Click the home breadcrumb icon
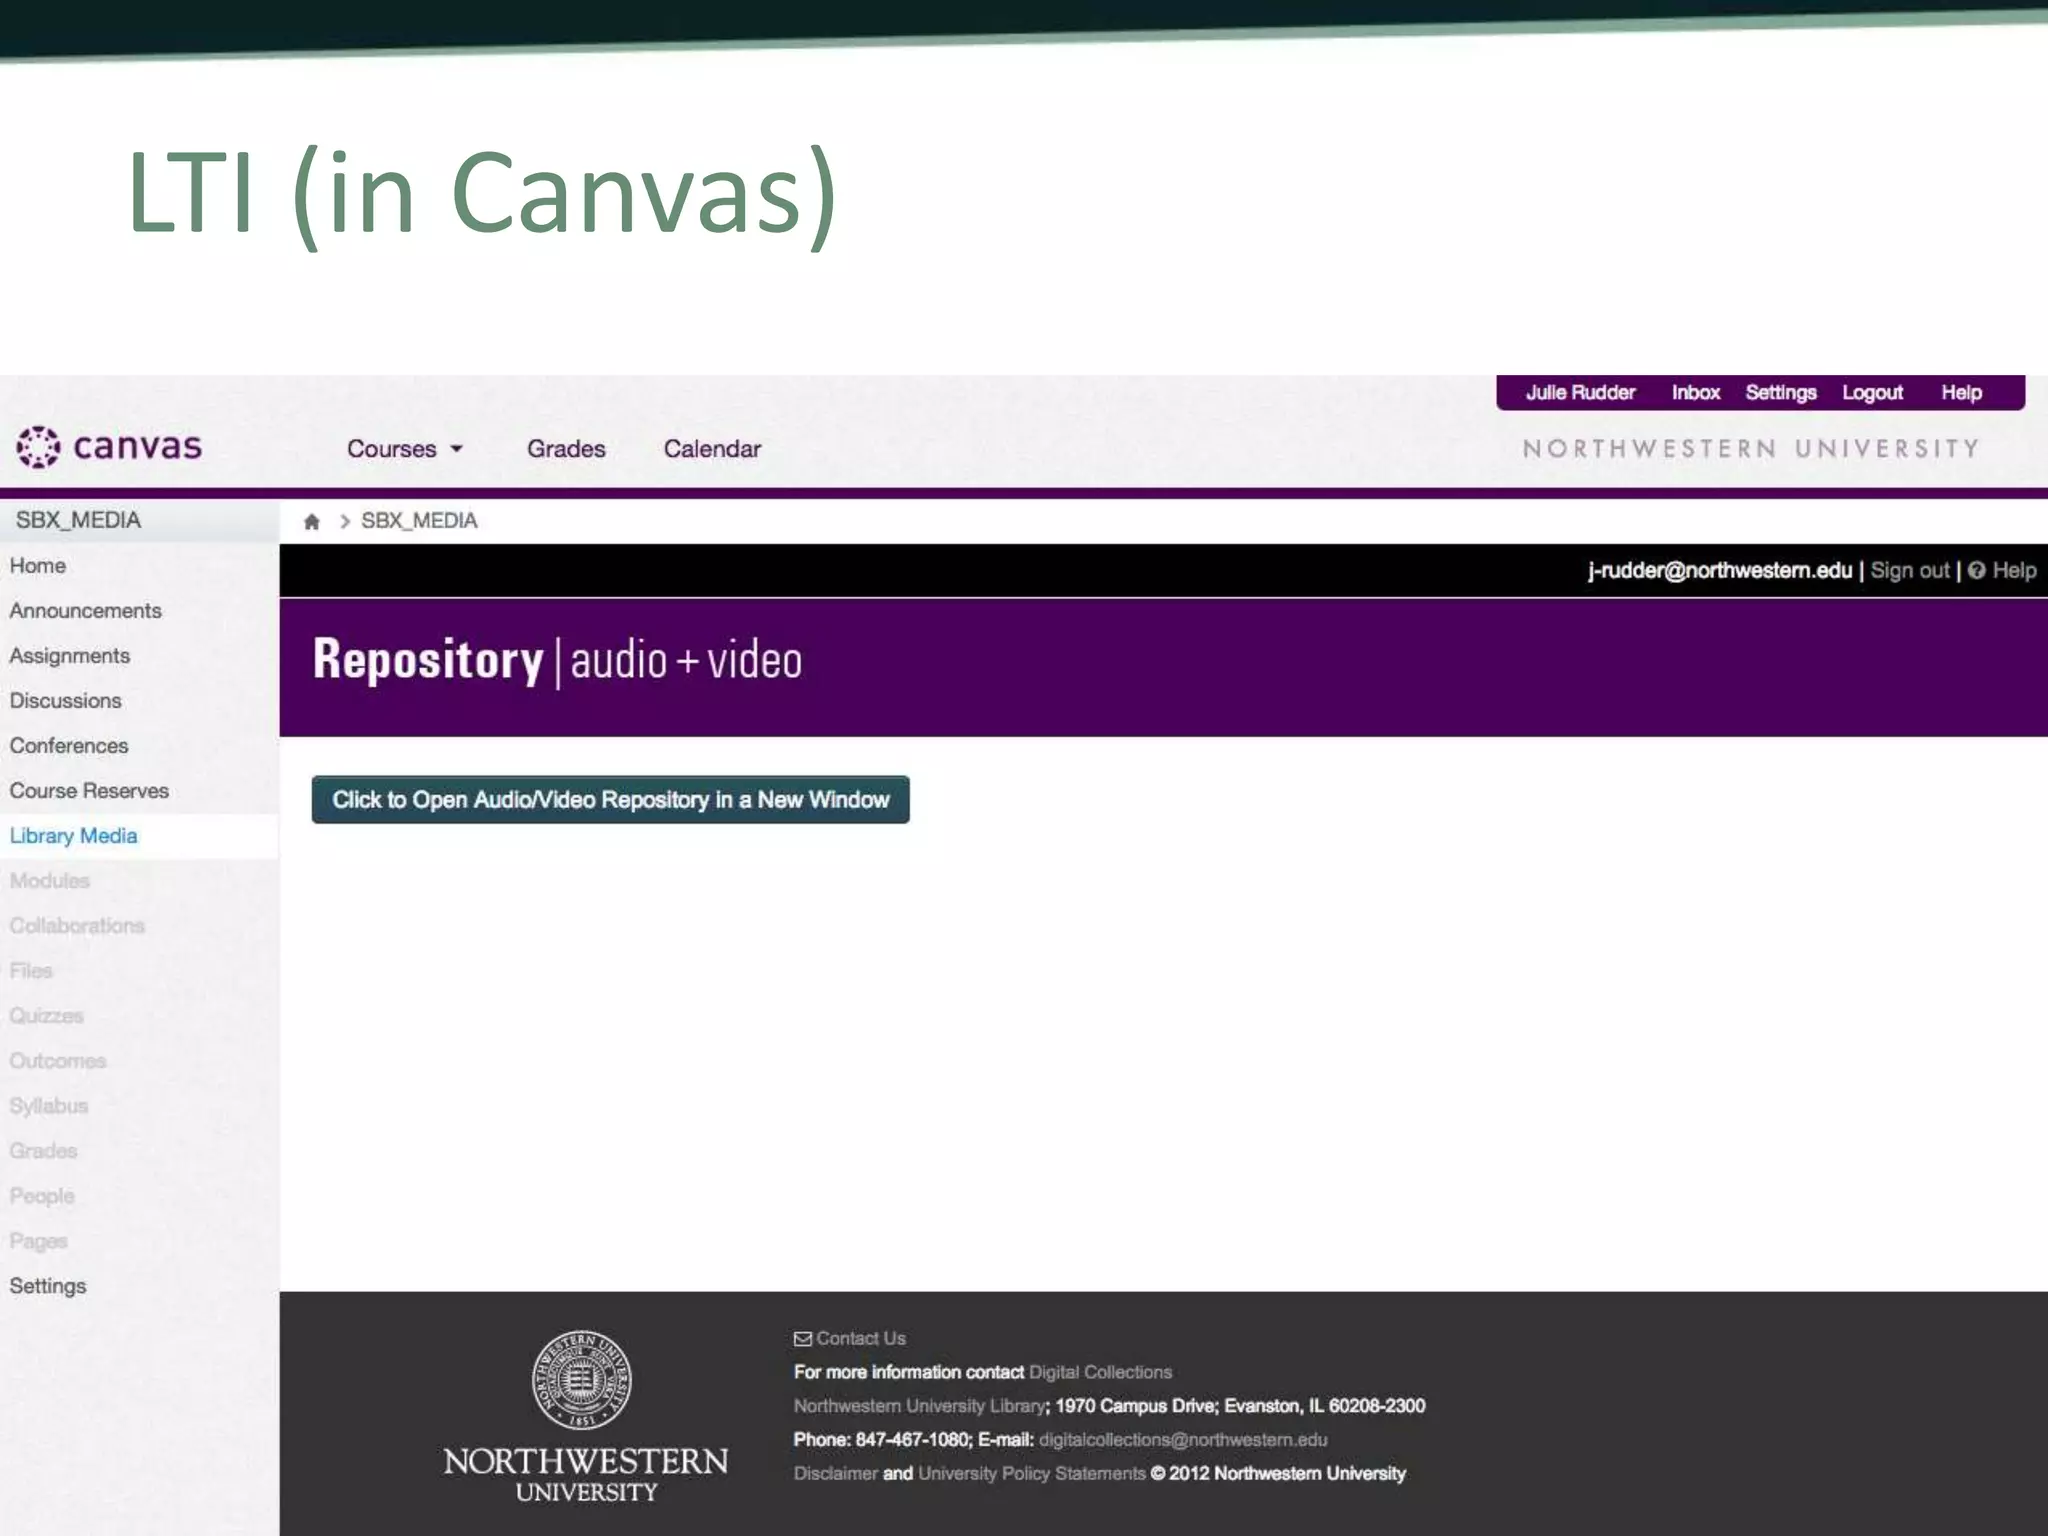Image resolution: width=2048 pixels, height=1536 pixels. pos(312,521)
